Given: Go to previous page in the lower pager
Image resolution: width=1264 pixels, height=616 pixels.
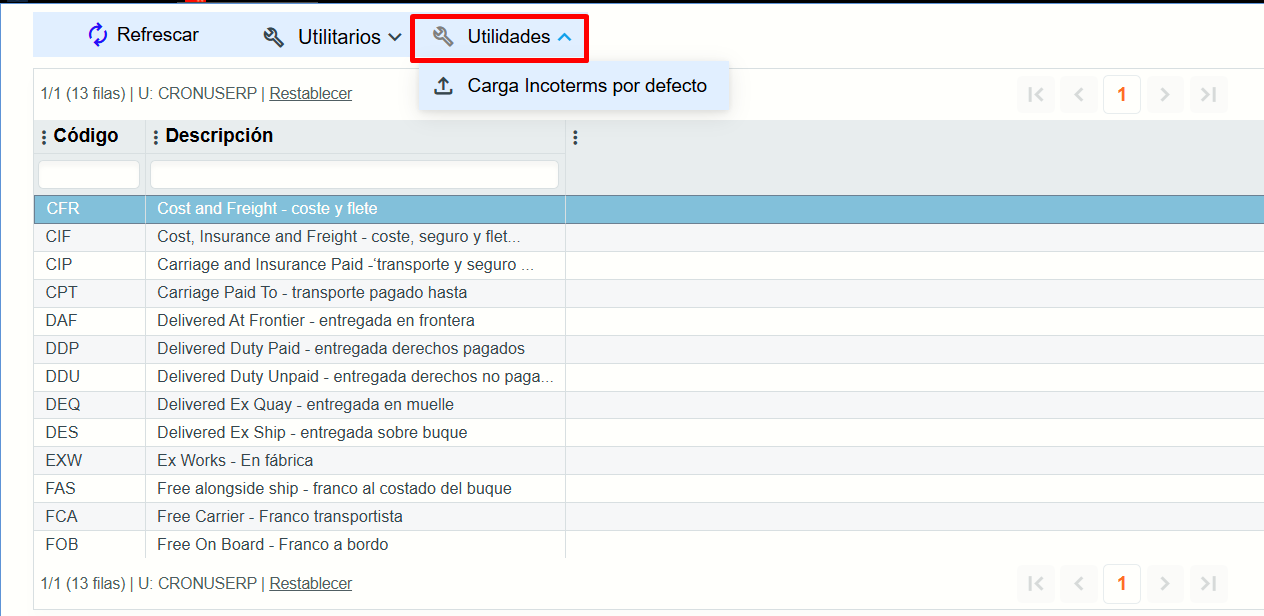Looking at the screenshot, I should (x=1079, y=583).
